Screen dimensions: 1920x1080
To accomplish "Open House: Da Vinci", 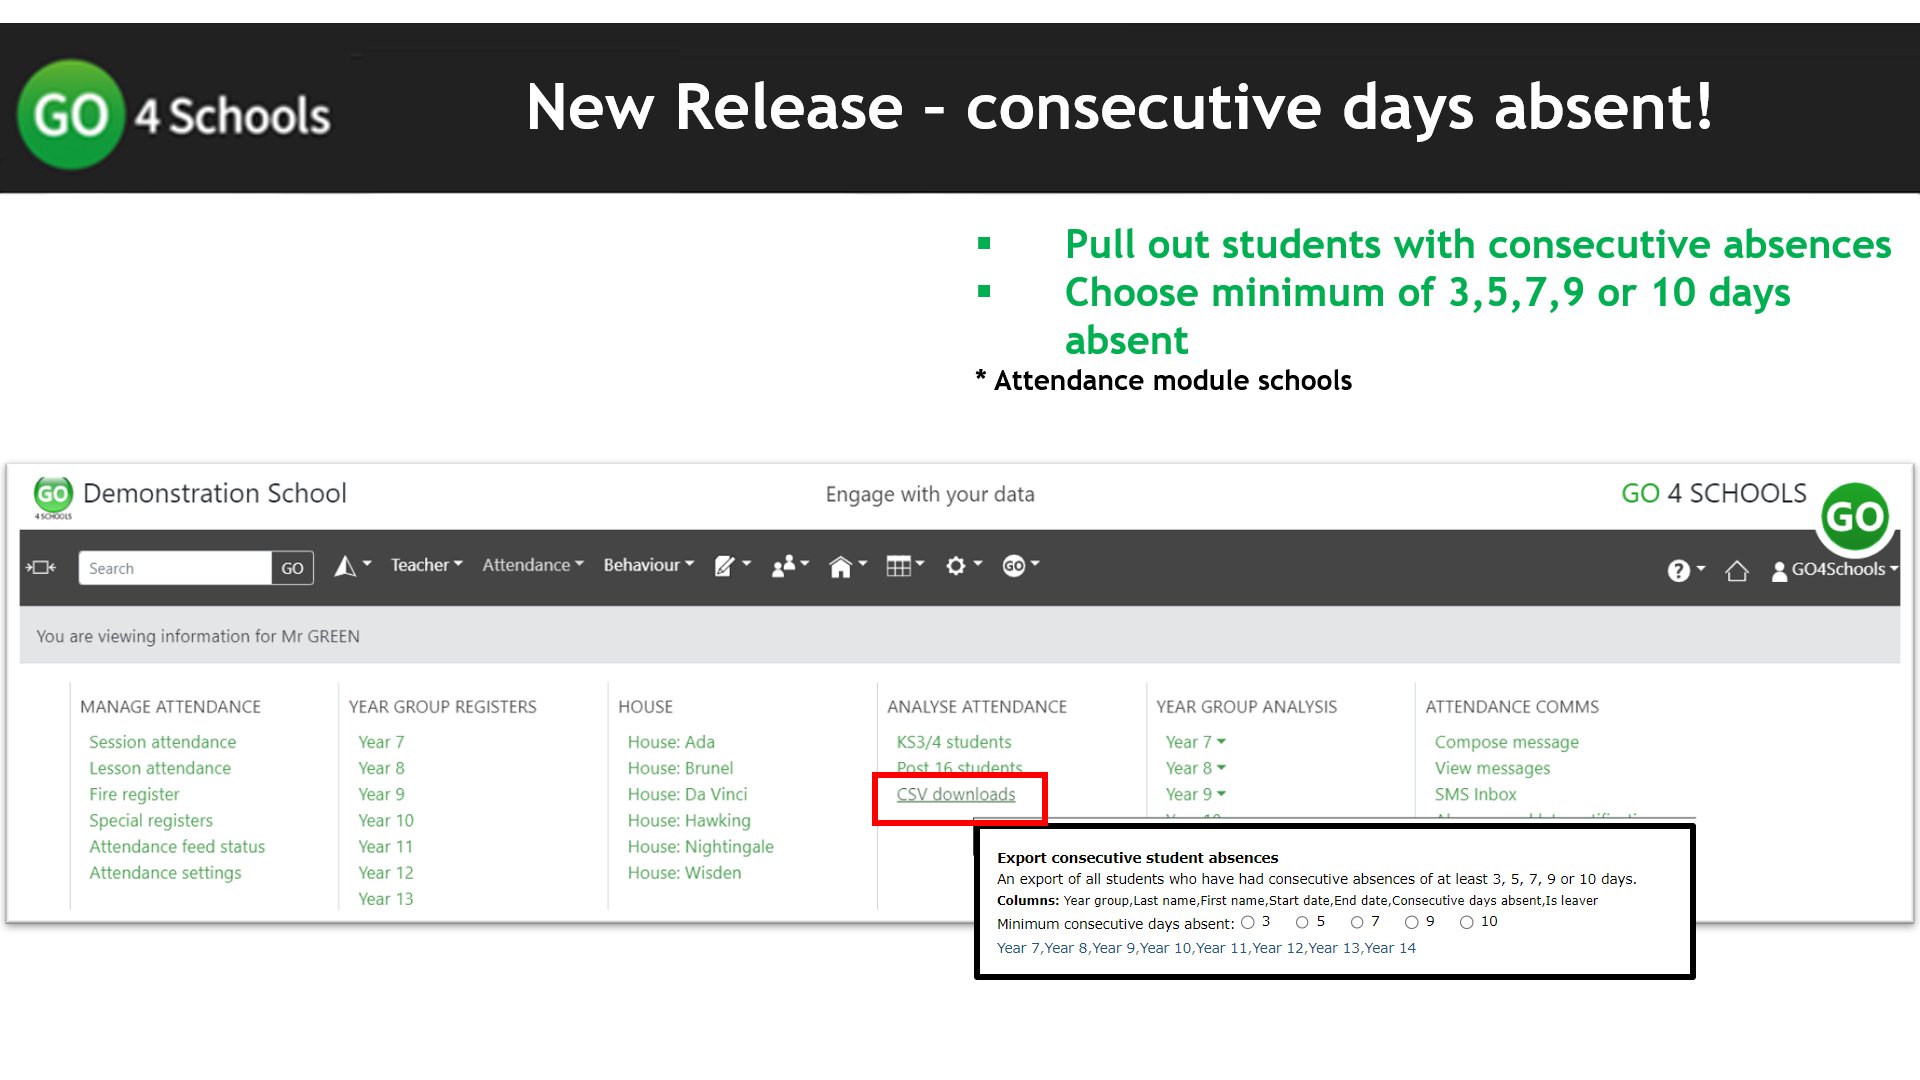I will pos(687,794).
